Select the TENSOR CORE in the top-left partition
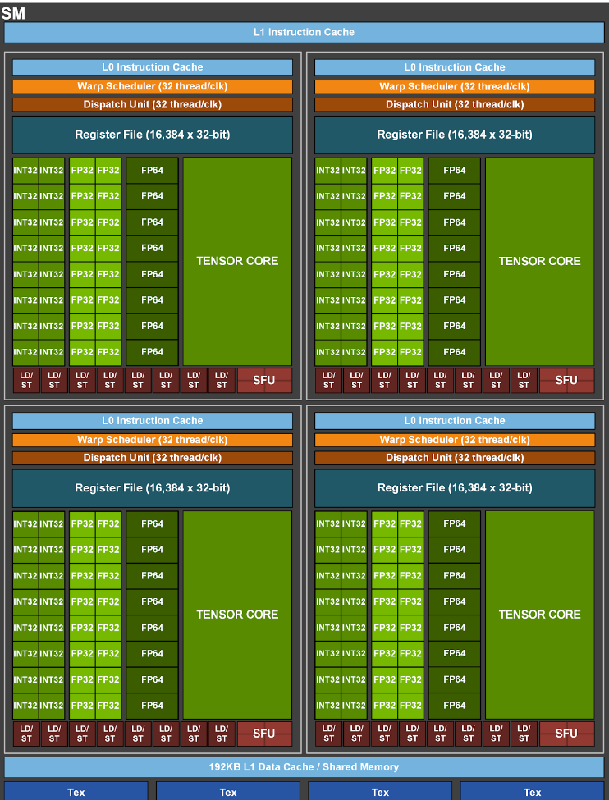Screen dimensions: 609x800 (x=237, y=261)
